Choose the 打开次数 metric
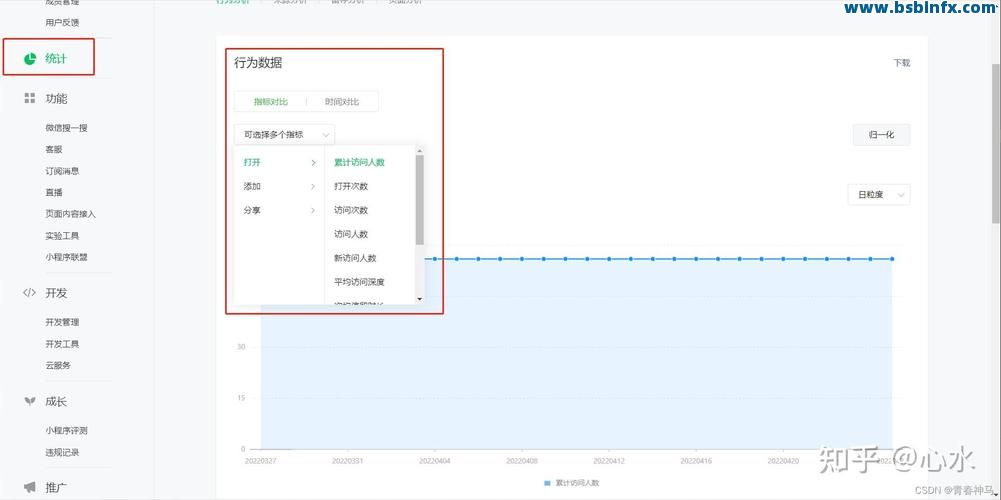Image resolution: width=1001 pixels, height=500 pixels. point(351,186)
